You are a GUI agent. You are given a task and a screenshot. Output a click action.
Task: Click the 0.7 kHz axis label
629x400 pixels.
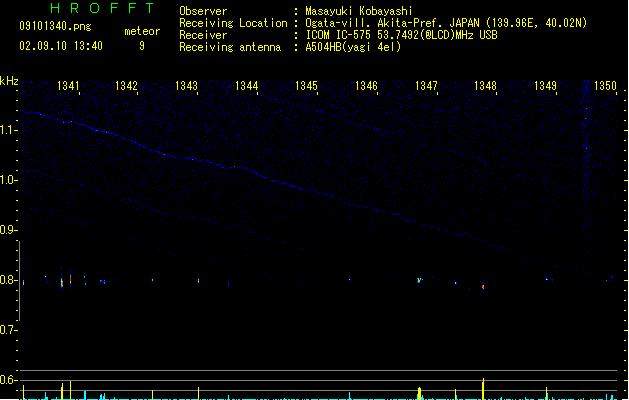tap(8, 330)
